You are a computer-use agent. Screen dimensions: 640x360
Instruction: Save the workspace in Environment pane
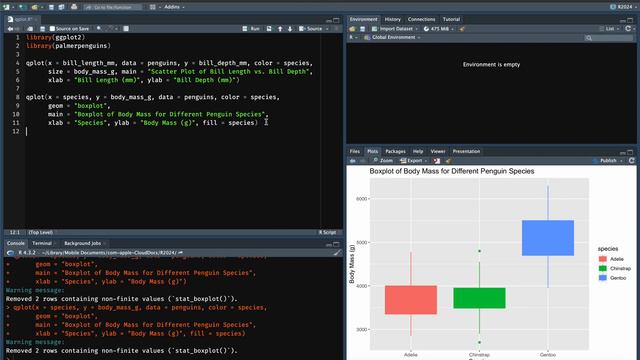(x=362, y=29)
